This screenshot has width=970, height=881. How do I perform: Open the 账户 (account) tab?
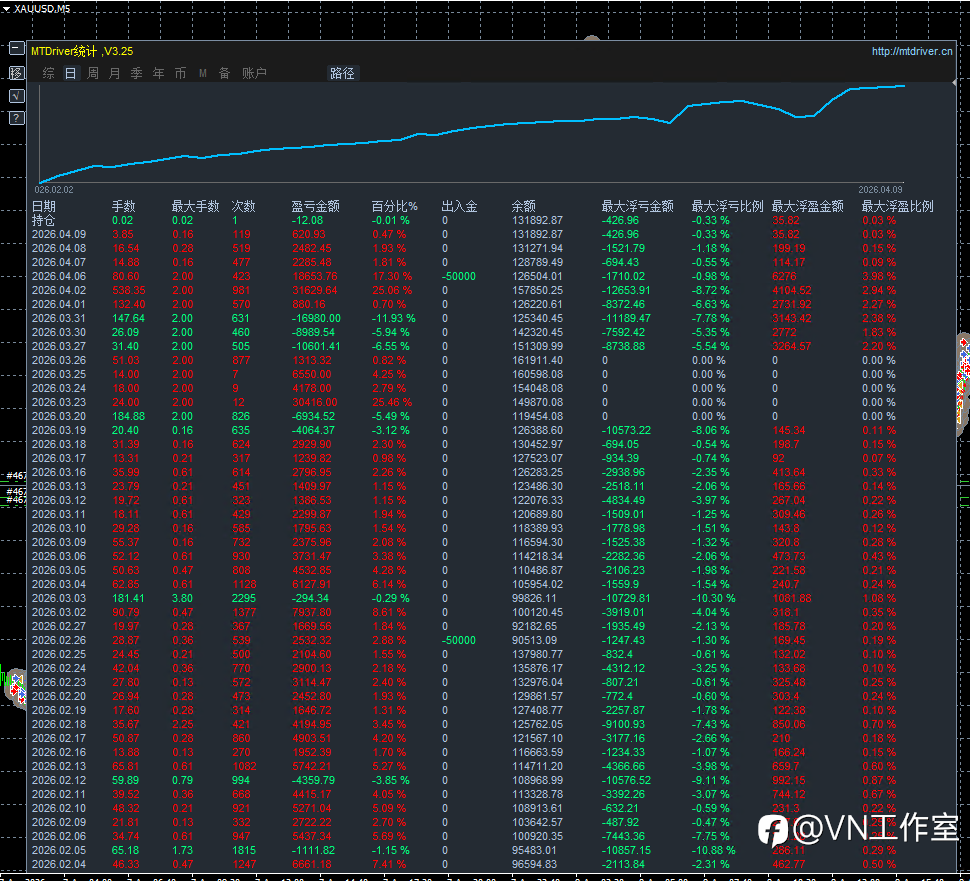tap(254, 73)
